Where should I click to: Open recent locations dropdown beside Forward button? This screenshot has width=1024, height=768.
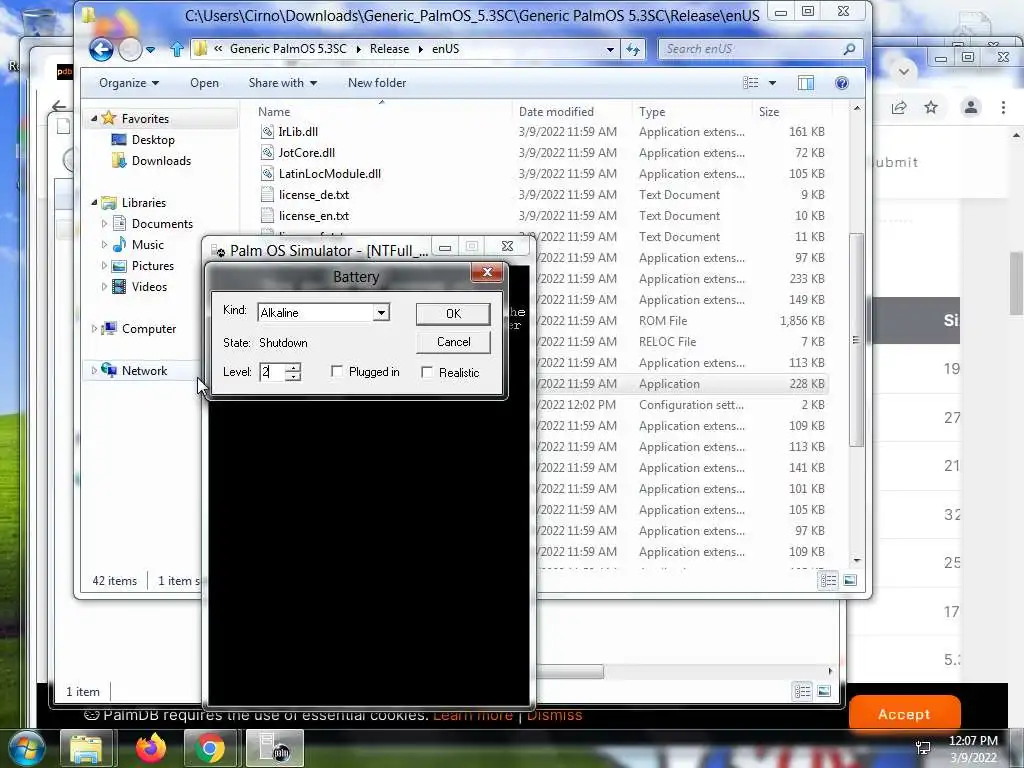coord(150,50)
